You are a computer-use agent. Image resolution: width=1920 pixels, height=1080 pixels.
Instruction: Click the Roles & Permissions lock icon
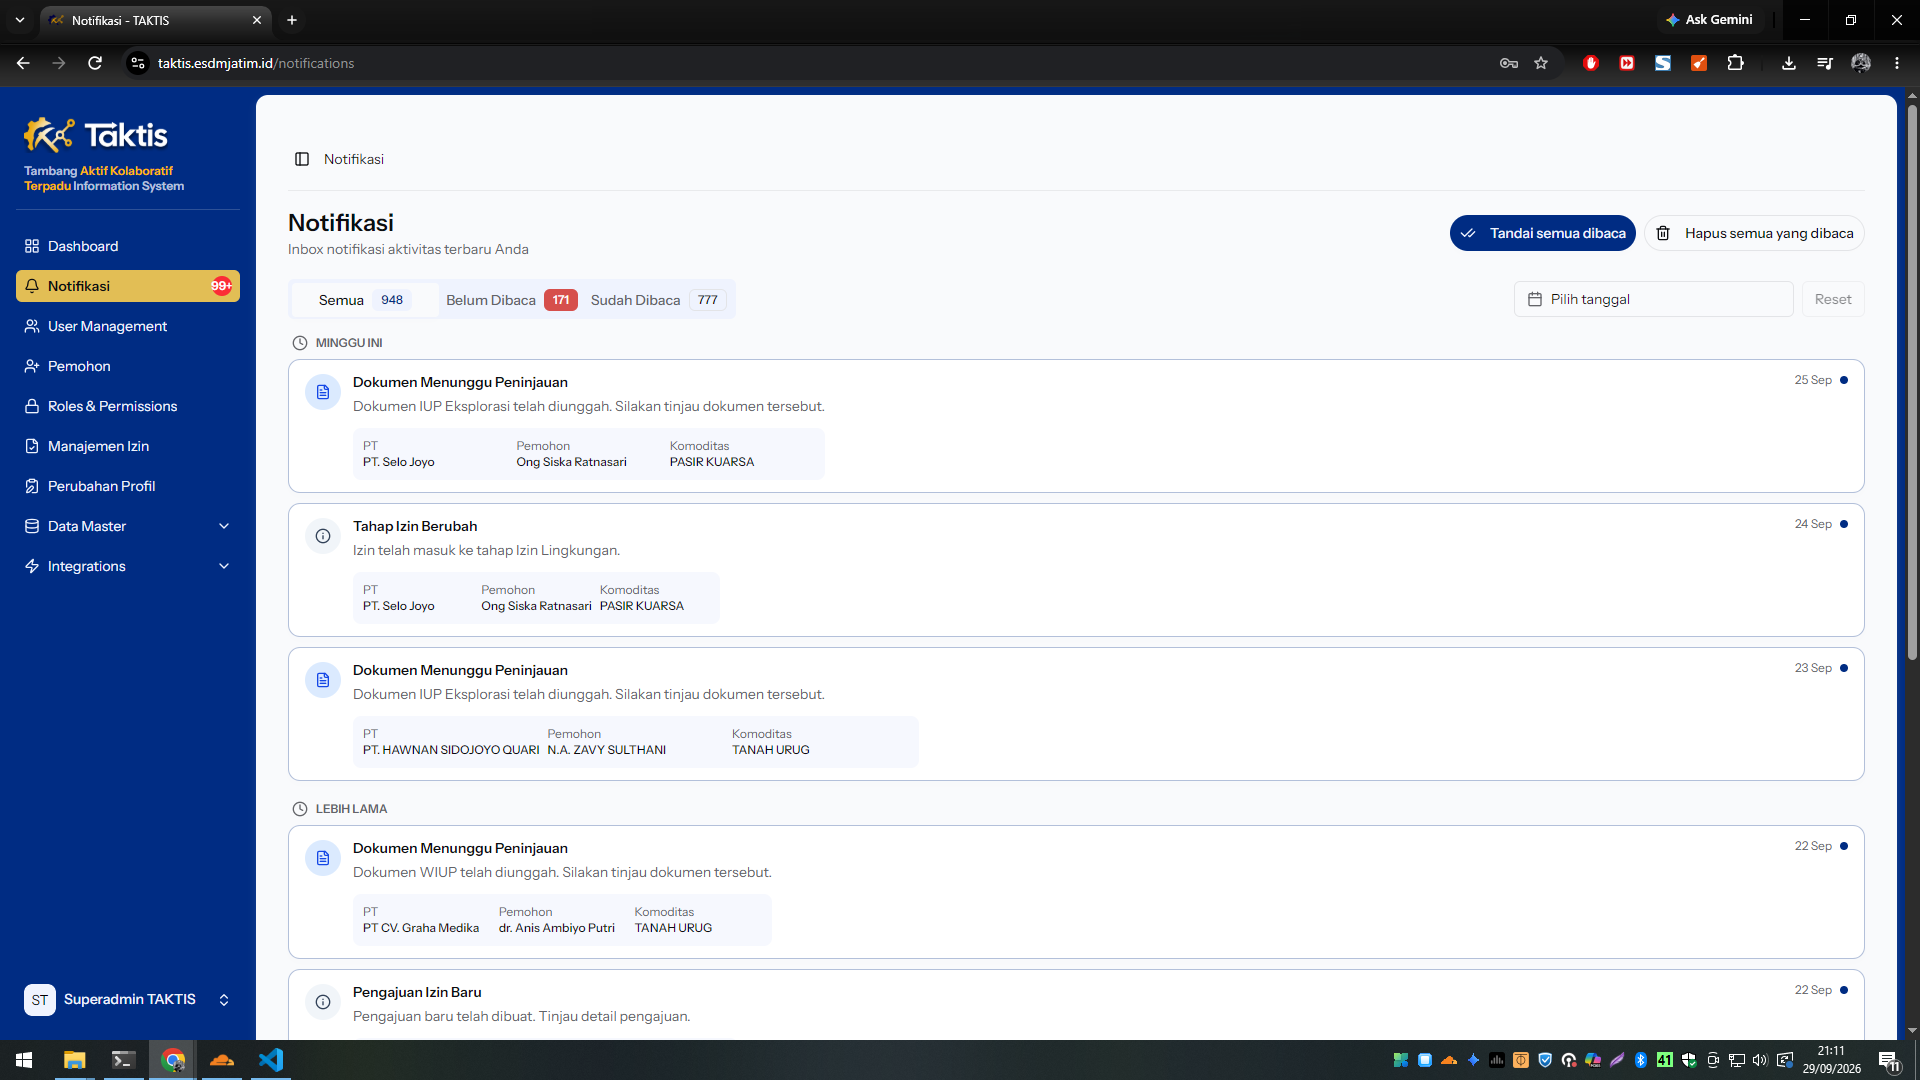click(32, 406)
